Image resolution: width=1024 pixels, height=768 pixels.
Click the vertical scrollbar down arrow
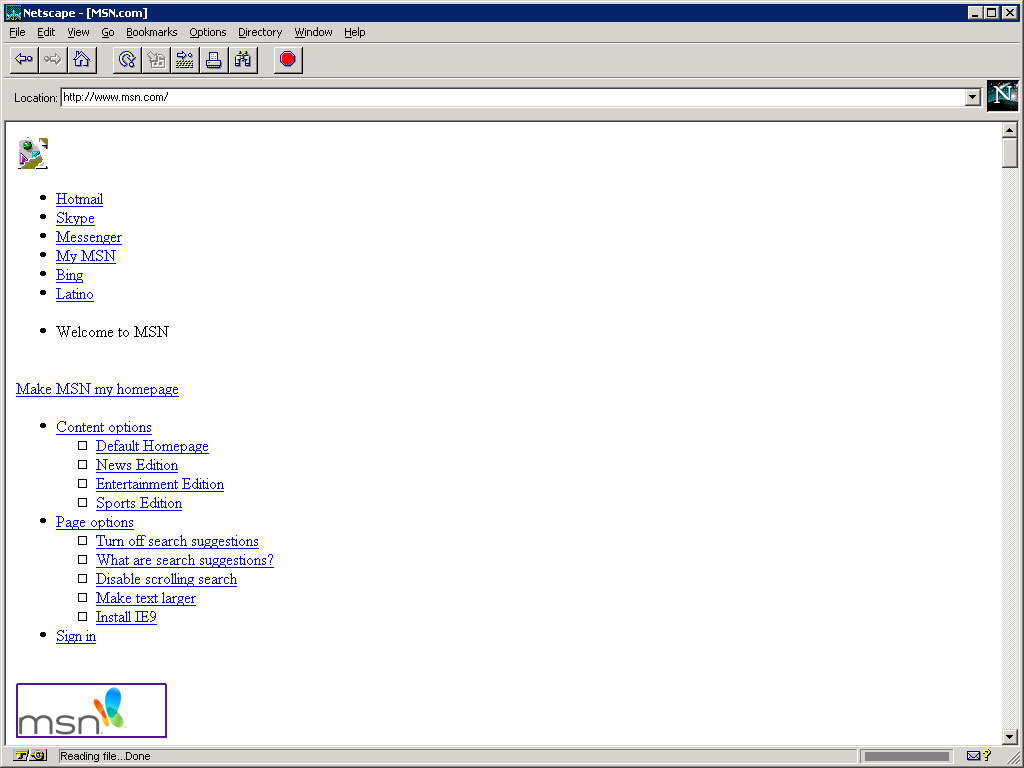pos(1010,737)
